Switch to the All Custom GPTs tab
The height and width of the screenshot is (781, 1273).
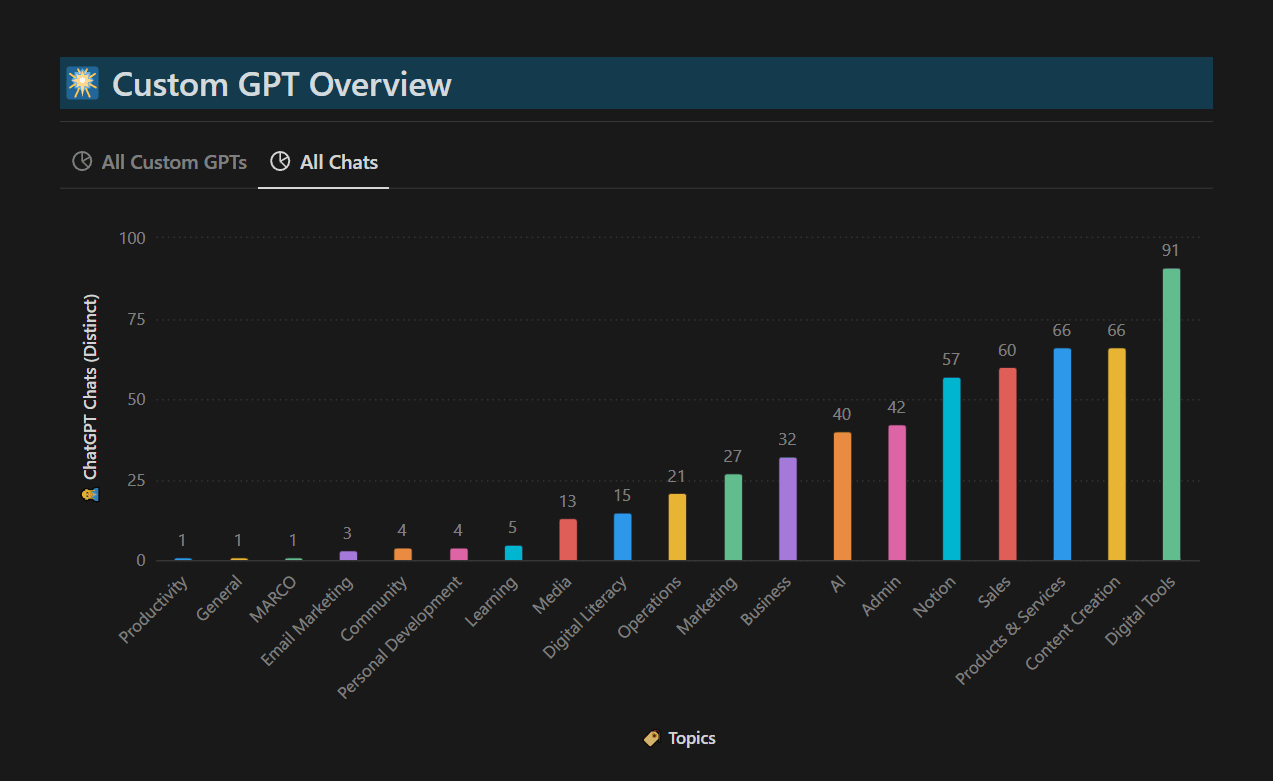click(160, 162)
